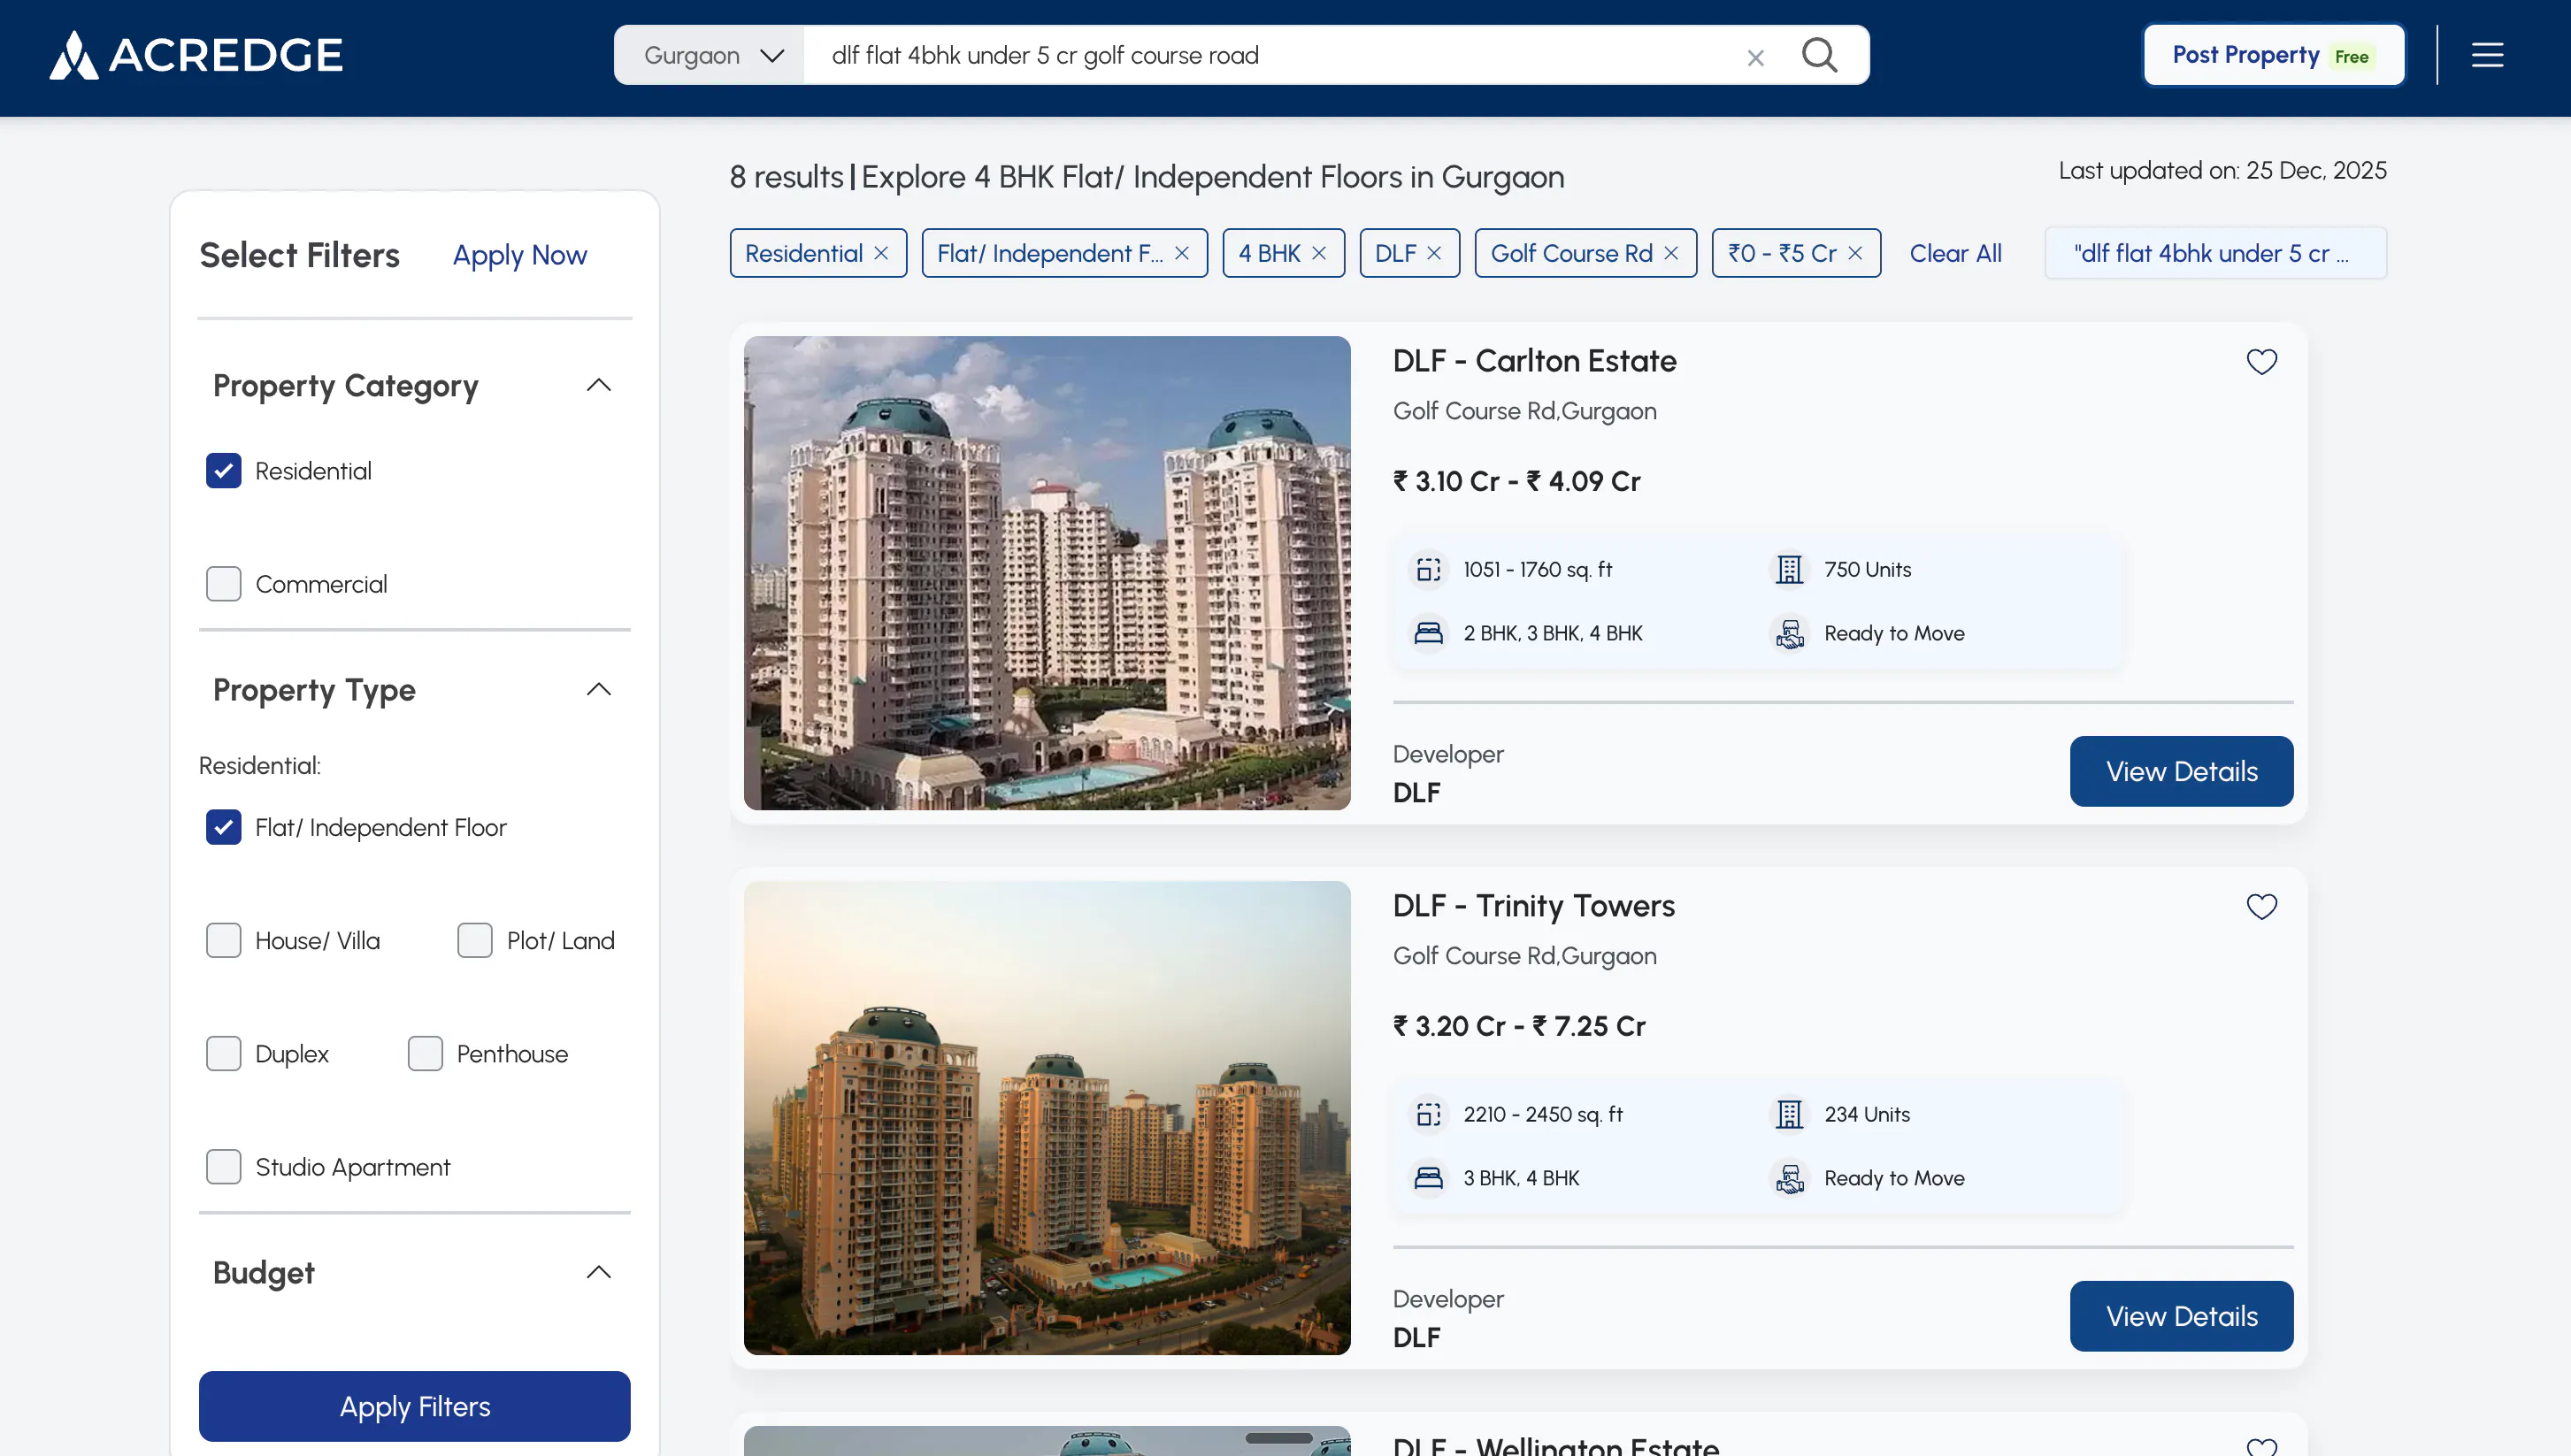The width and height of the screenshot is (2571, 1456).
Task: Uncheck the Residential category checkbox
Action: point(223,470)
